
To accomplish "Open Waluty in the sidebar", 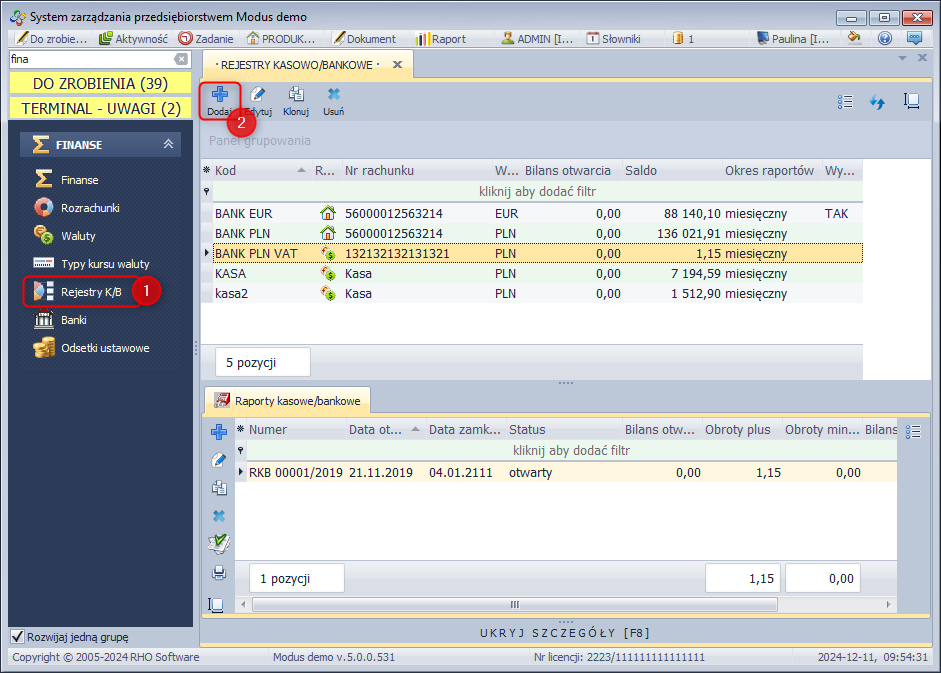I will coord(78,236).
